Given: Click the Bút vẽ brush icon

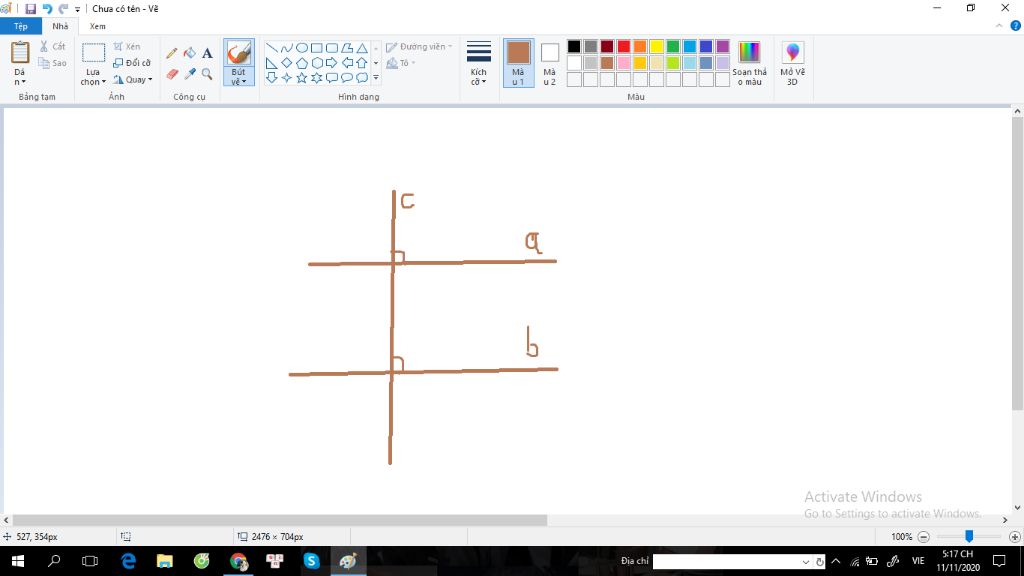Looking at the screenshot, I should 239,53.
